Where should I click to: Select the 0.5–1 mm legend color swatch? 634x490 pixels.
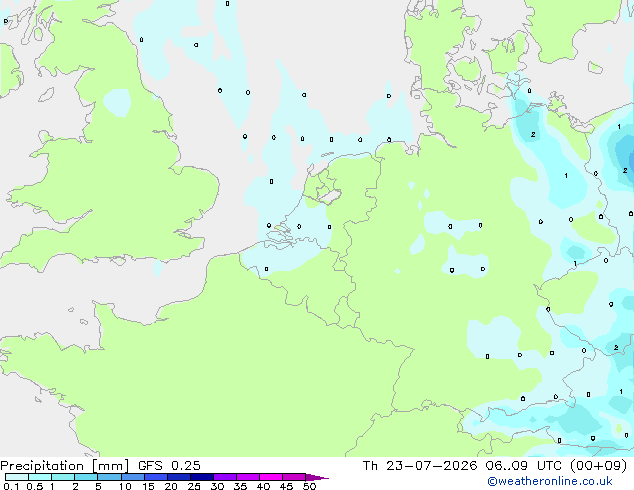pos(40,477)
